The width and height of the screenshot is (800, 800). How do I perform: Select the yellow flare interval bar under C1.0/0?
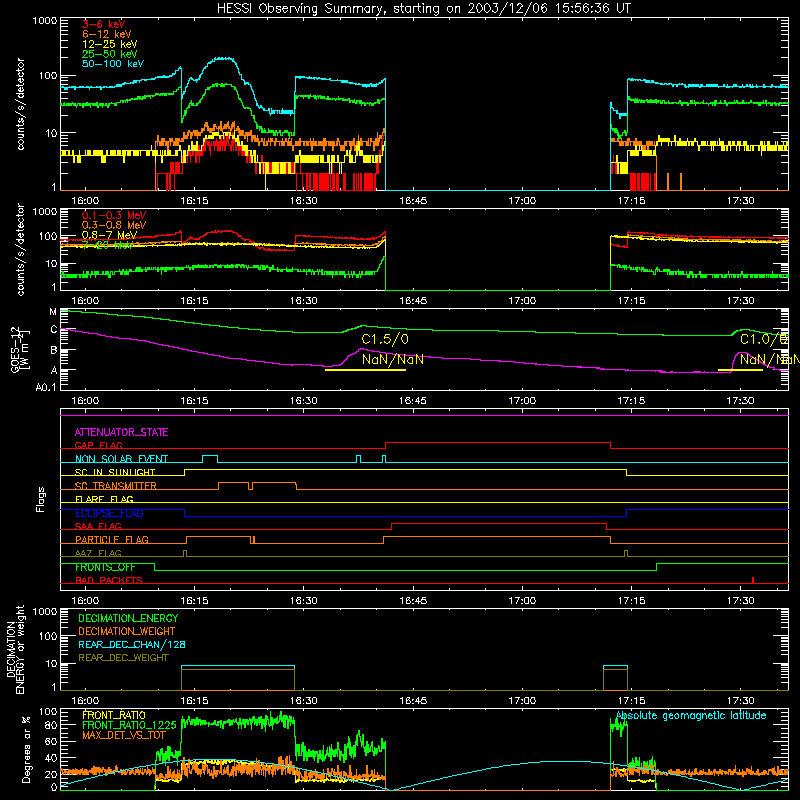tap(740, 370)
